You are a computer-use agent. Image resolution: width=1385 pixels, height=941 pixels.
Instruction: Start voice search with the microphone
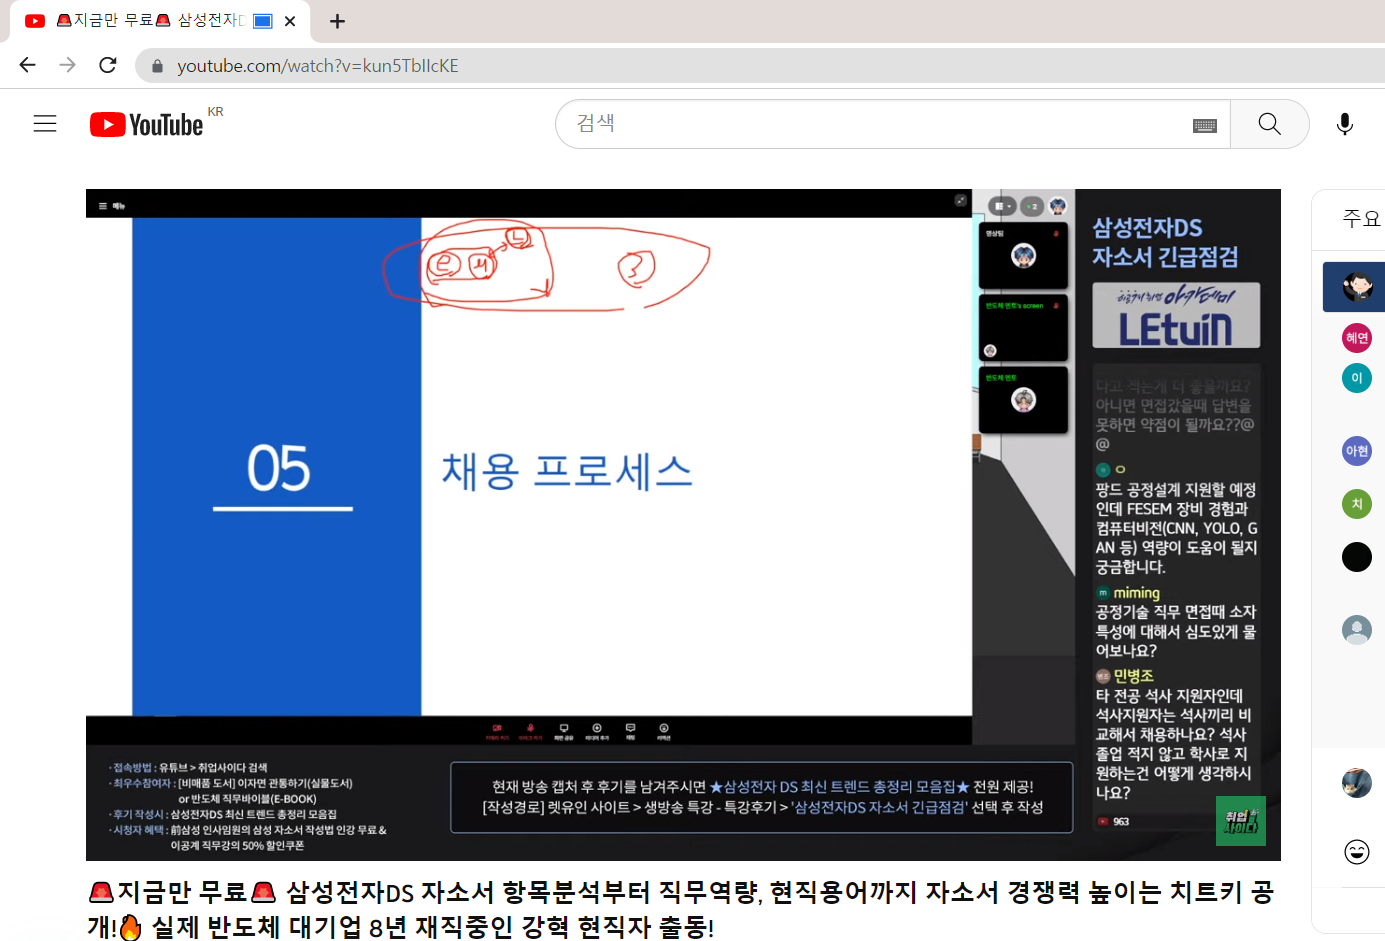coord(1344,124)
